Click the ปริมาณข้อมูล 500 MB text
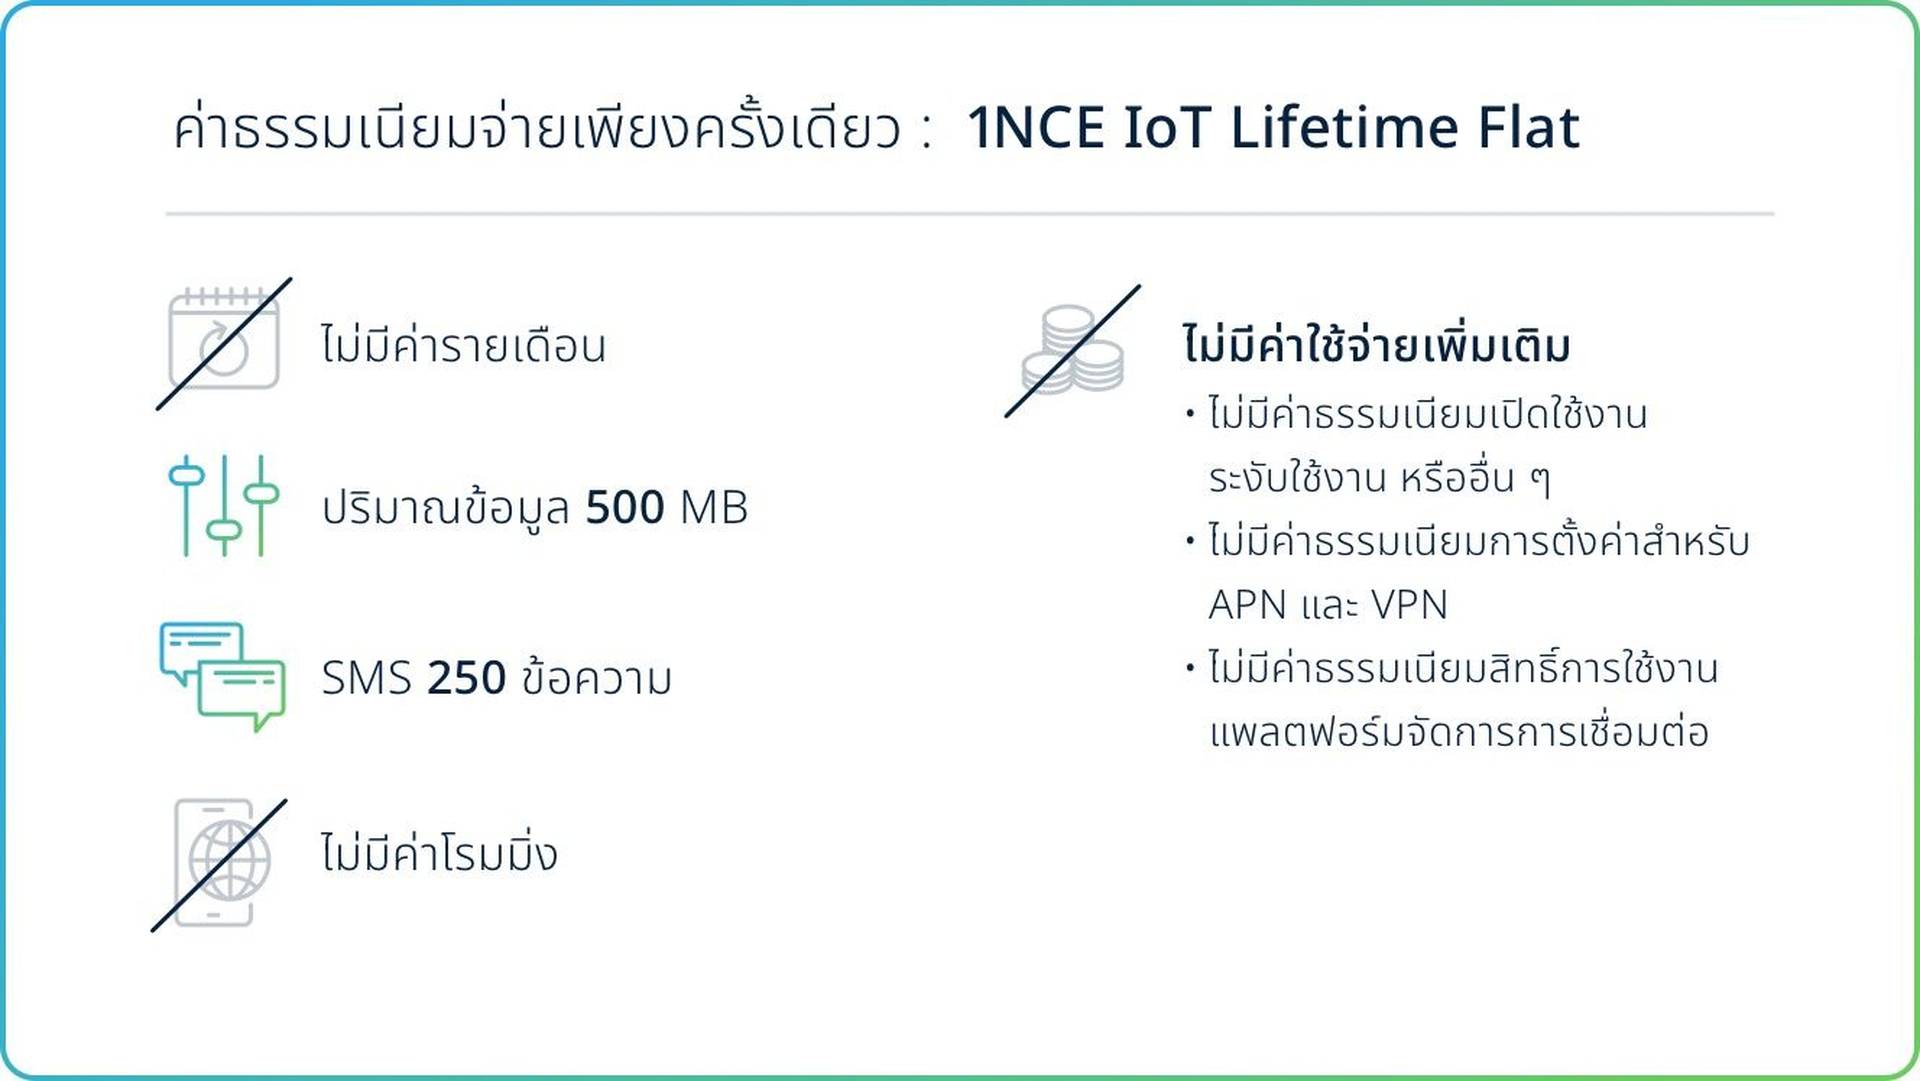 tap(535, 507)
